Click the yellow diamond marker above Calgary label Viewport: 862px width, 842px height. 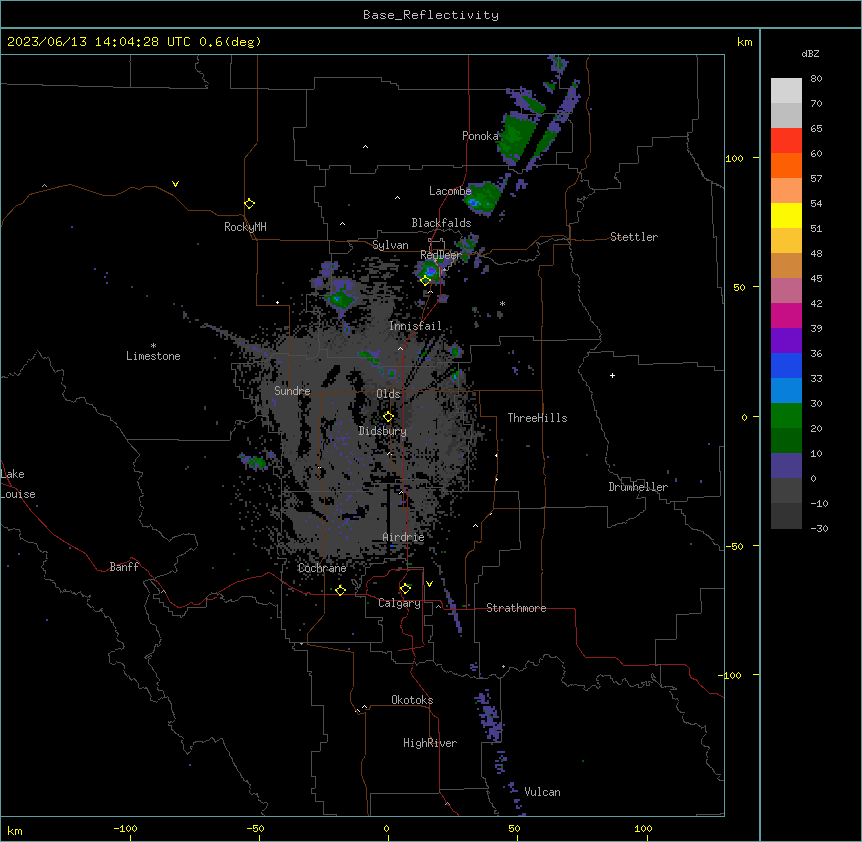point(405,589)
